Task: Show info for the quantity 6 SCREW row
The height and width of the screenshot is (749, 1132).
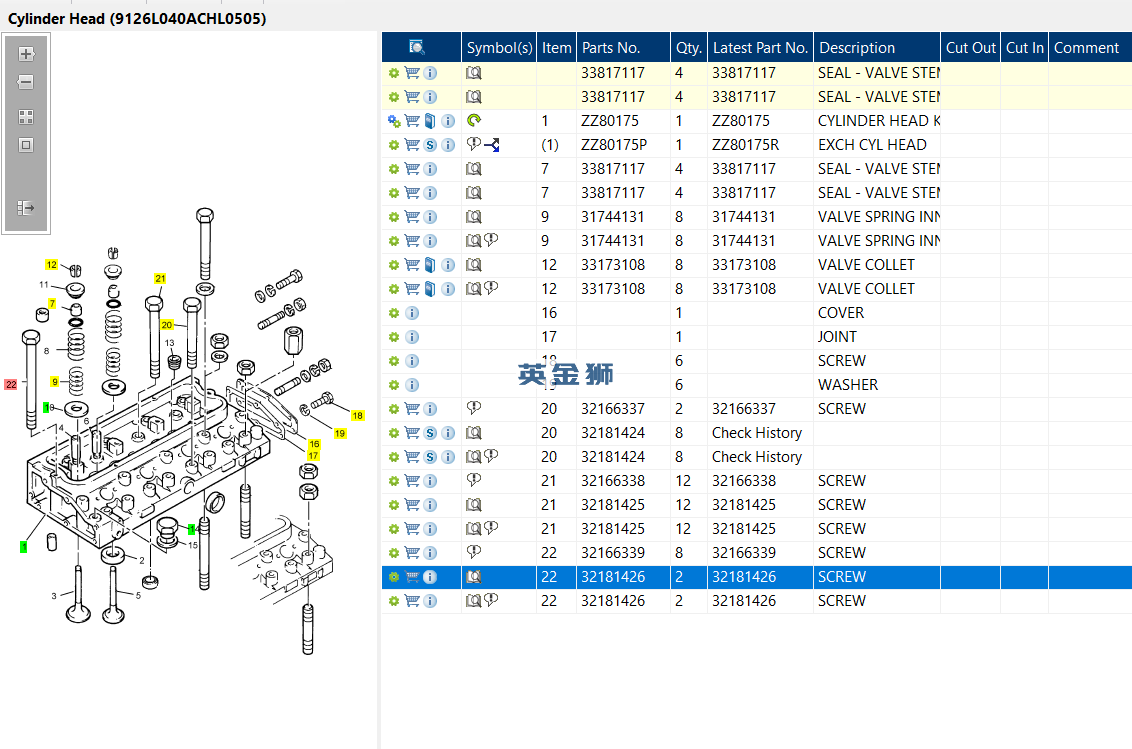Action: coord(412,361)
